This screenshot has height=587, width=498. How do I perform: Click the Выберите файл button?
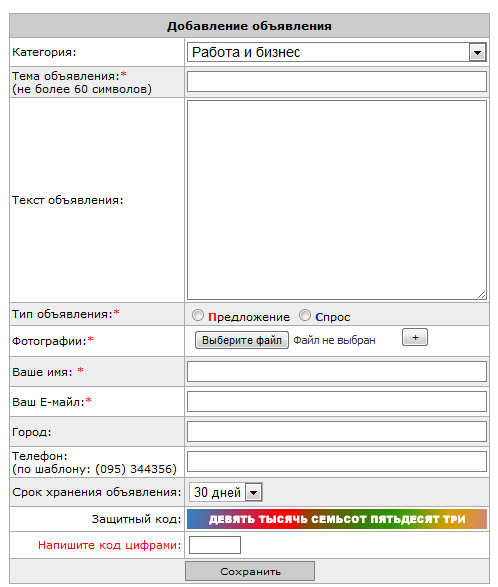click(242, 340)
